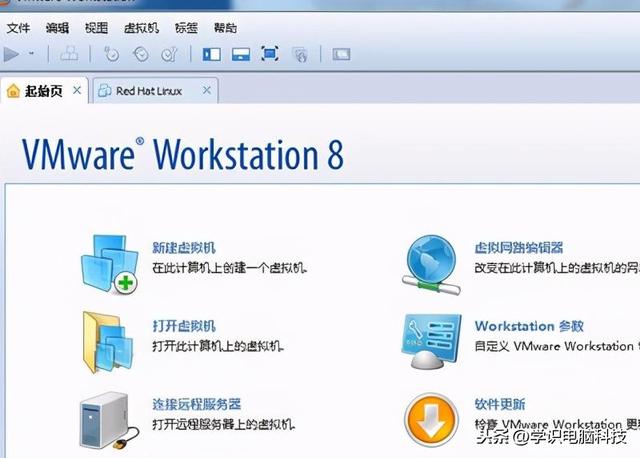Click the text 在此计算机上创建一个虚拟机
The width and height of the screenshot is (640, 458).
(230, 268)
